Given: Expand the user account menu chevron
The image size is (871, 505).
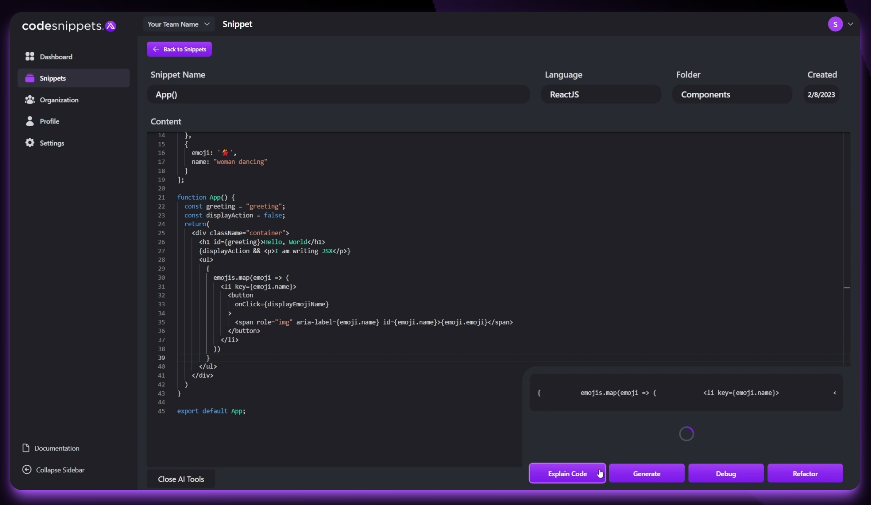Looking at the screenshot, I should click(x=850, y=24).
